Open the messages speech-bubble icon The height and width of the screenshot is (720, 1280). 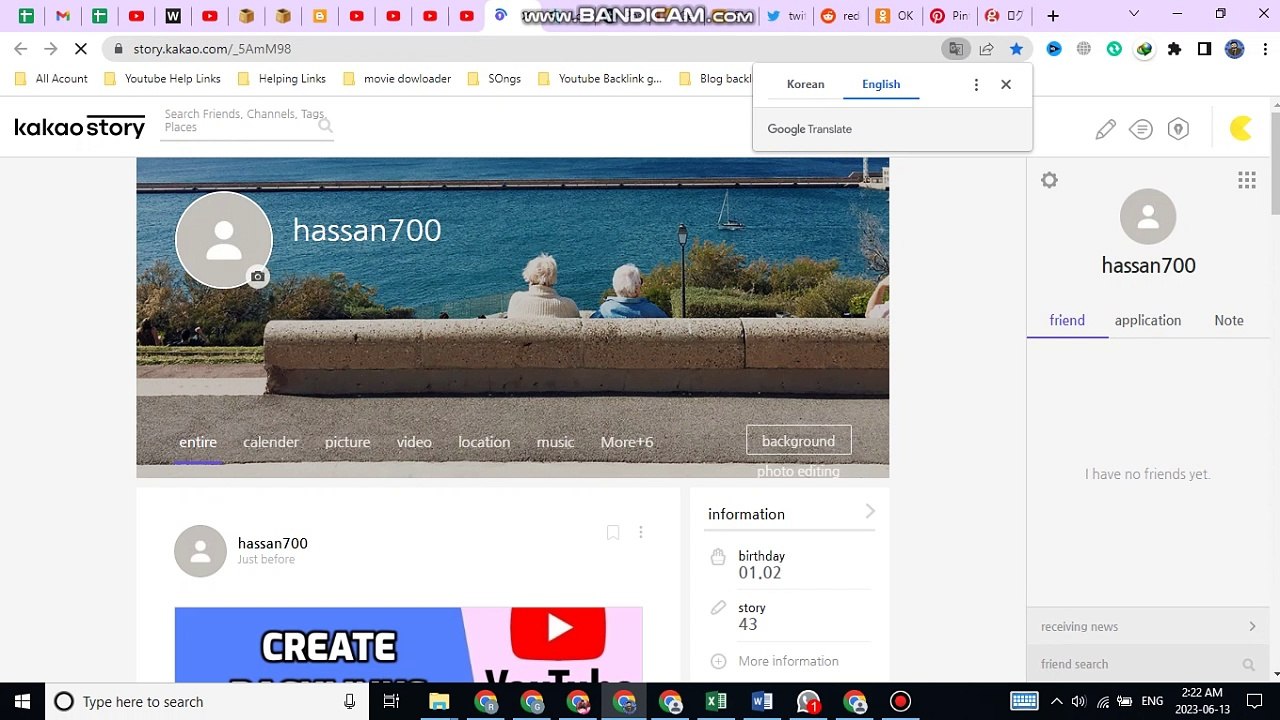(1141, 129)
